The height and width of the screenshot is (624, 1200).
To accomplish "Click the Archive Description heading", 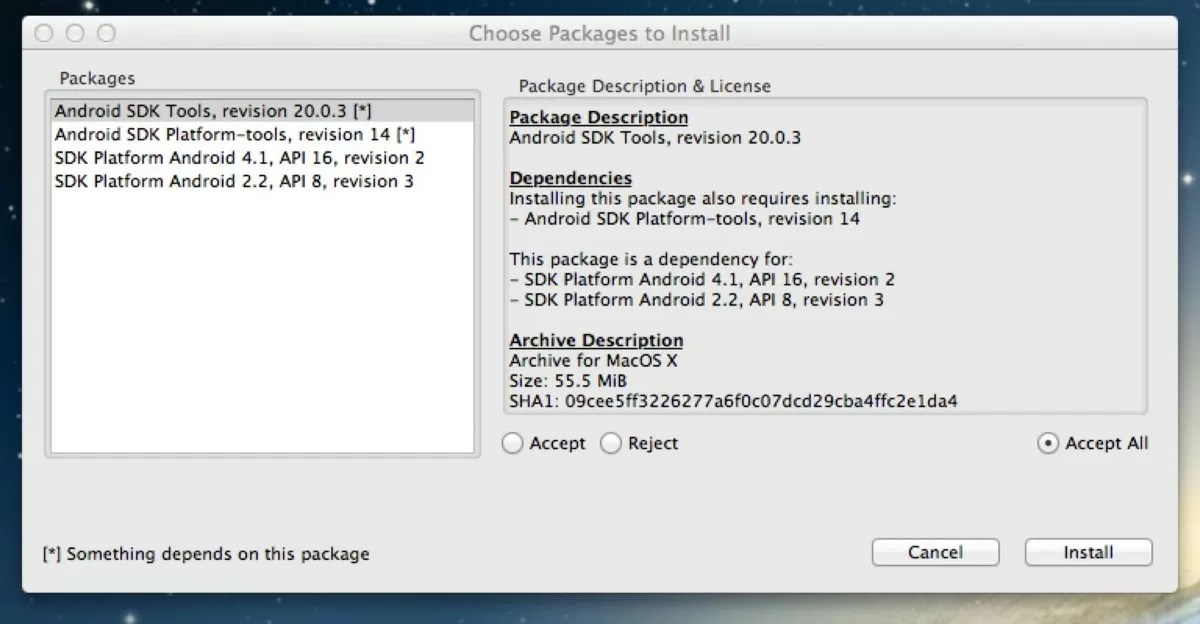I will (596, 340).
